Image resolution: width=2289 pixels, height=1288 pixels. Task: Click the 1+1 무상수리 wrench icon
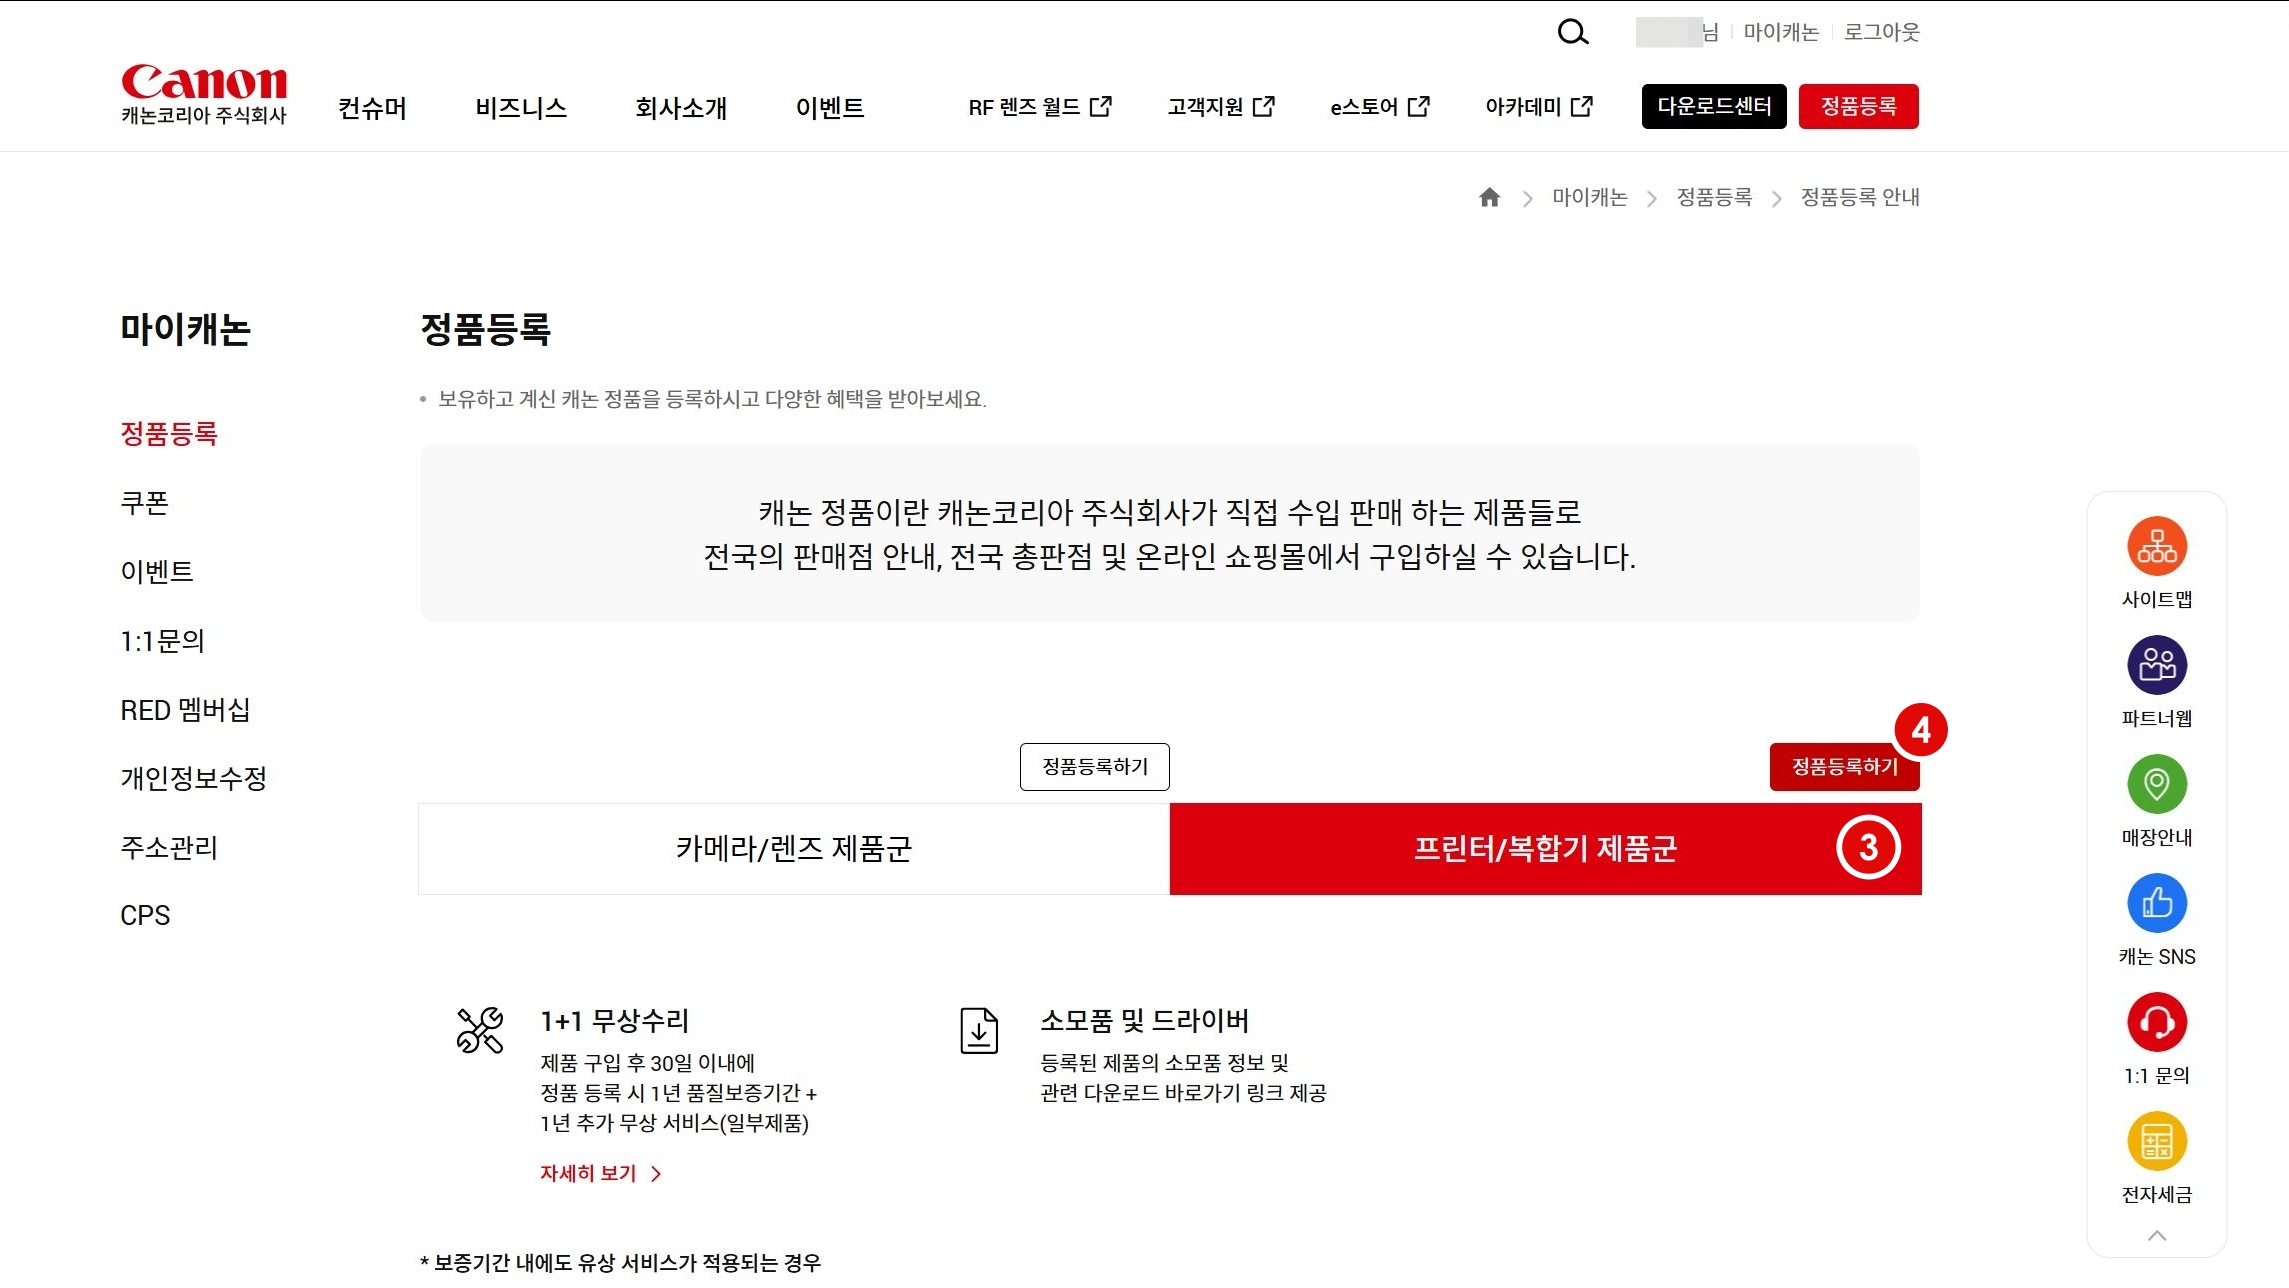(x=478, y=1030)
